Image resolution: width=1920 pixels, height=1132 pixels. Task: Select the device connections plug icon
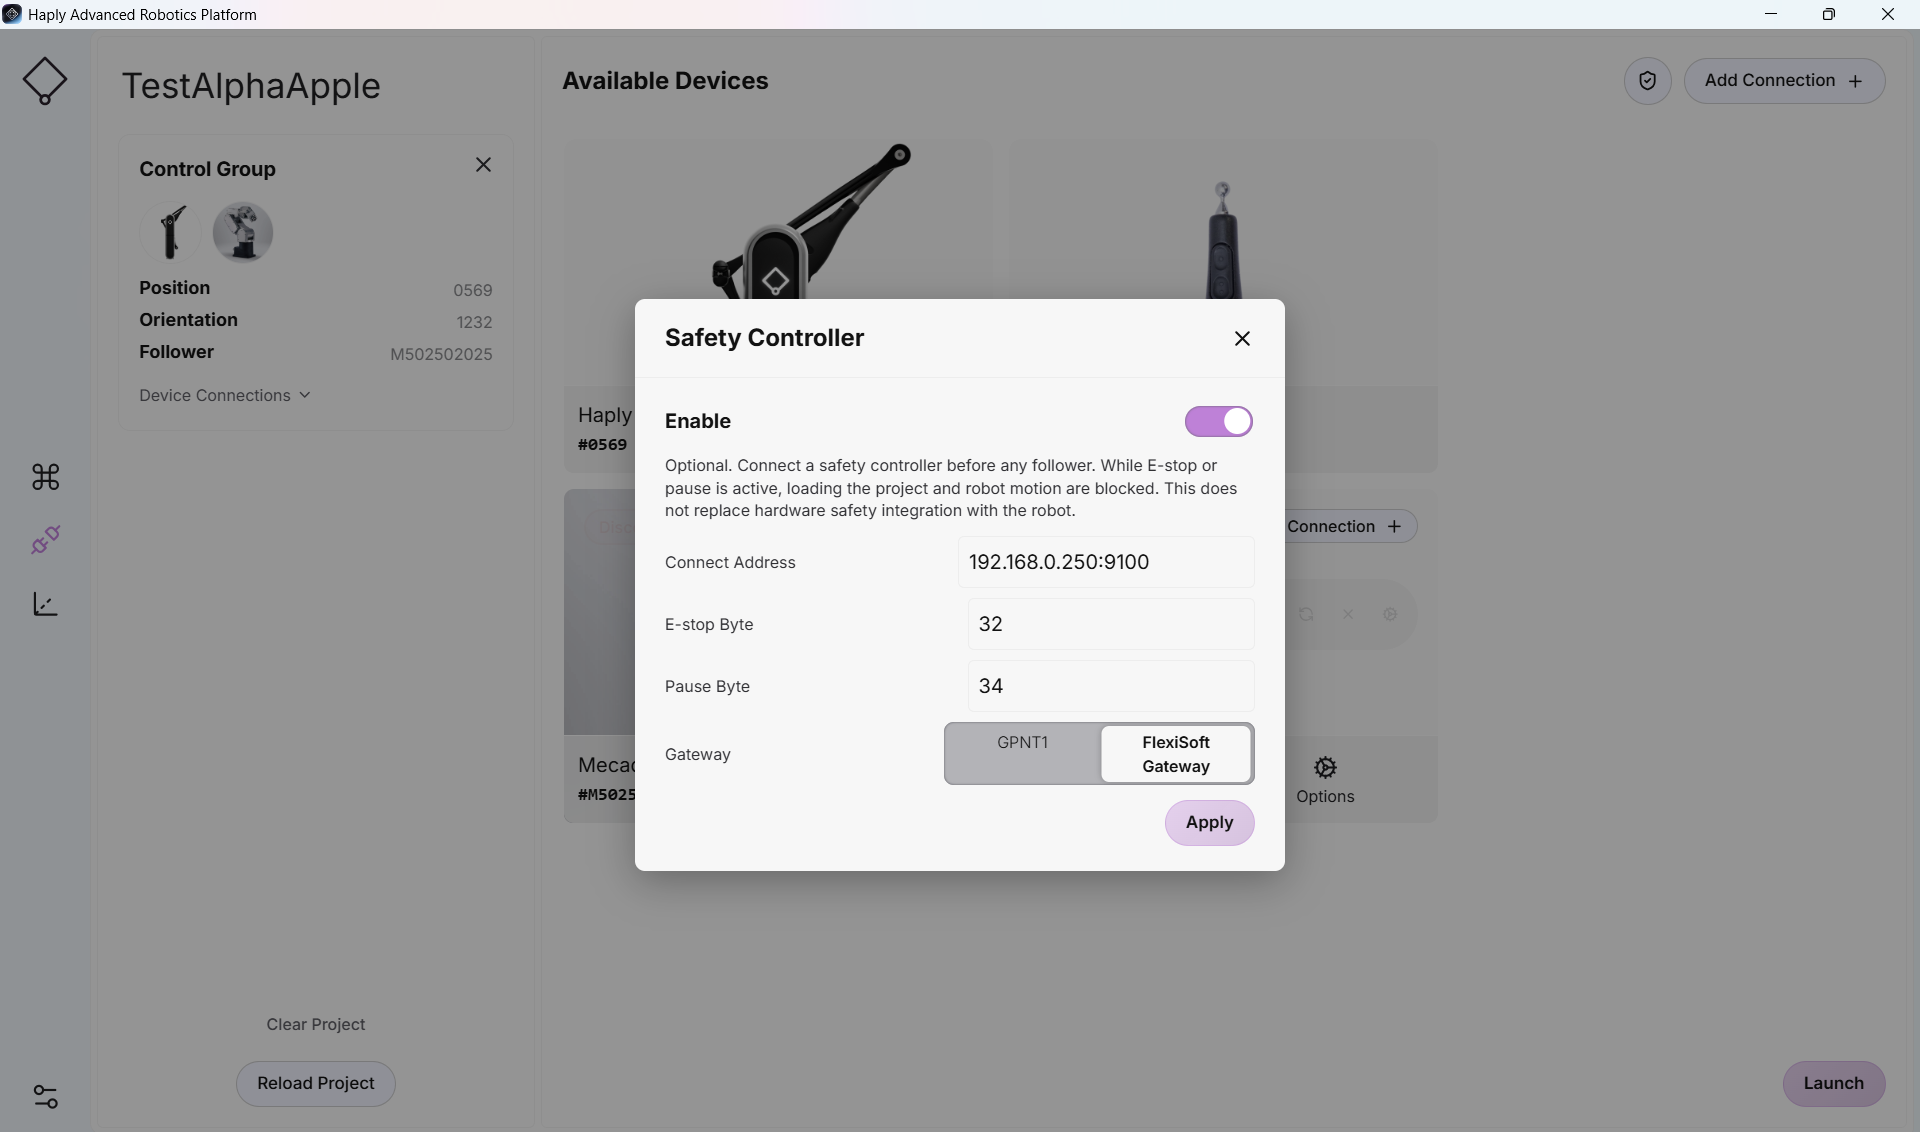coord(45,540)
